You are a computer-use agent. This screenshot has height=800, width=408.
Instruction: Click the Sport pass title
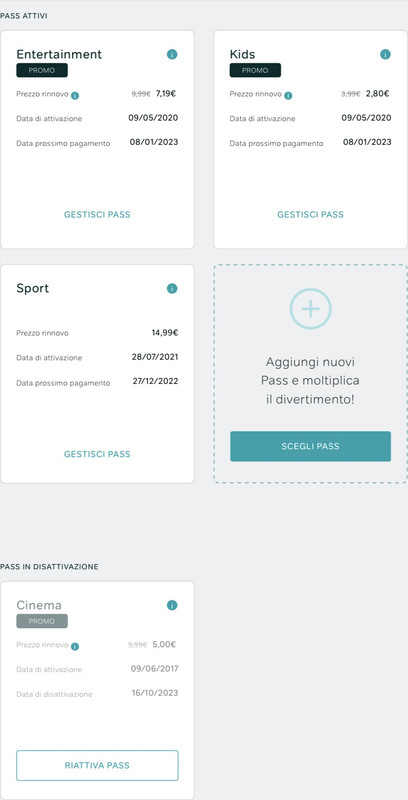click(x=33, y=289)
